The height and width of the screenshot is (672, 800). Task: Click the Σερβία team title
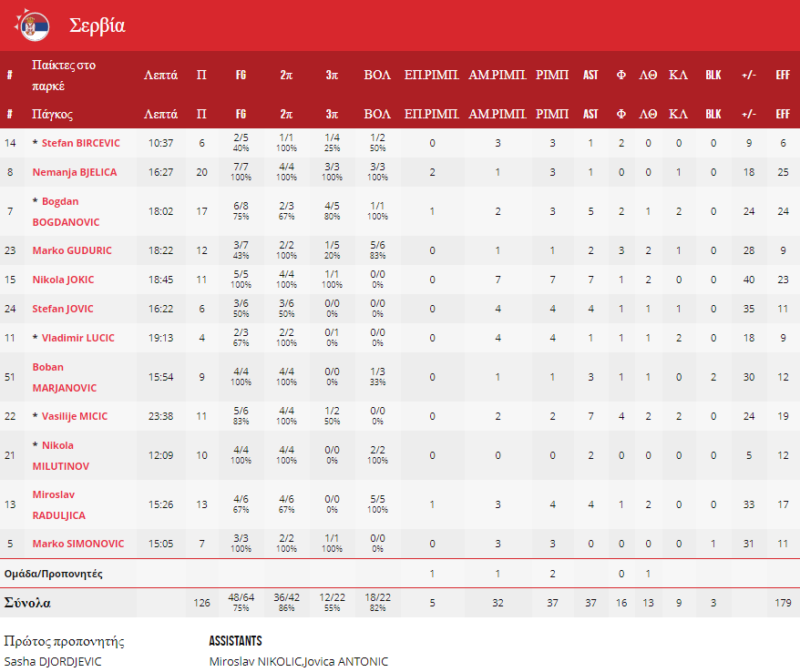click(x=97, y=26)
